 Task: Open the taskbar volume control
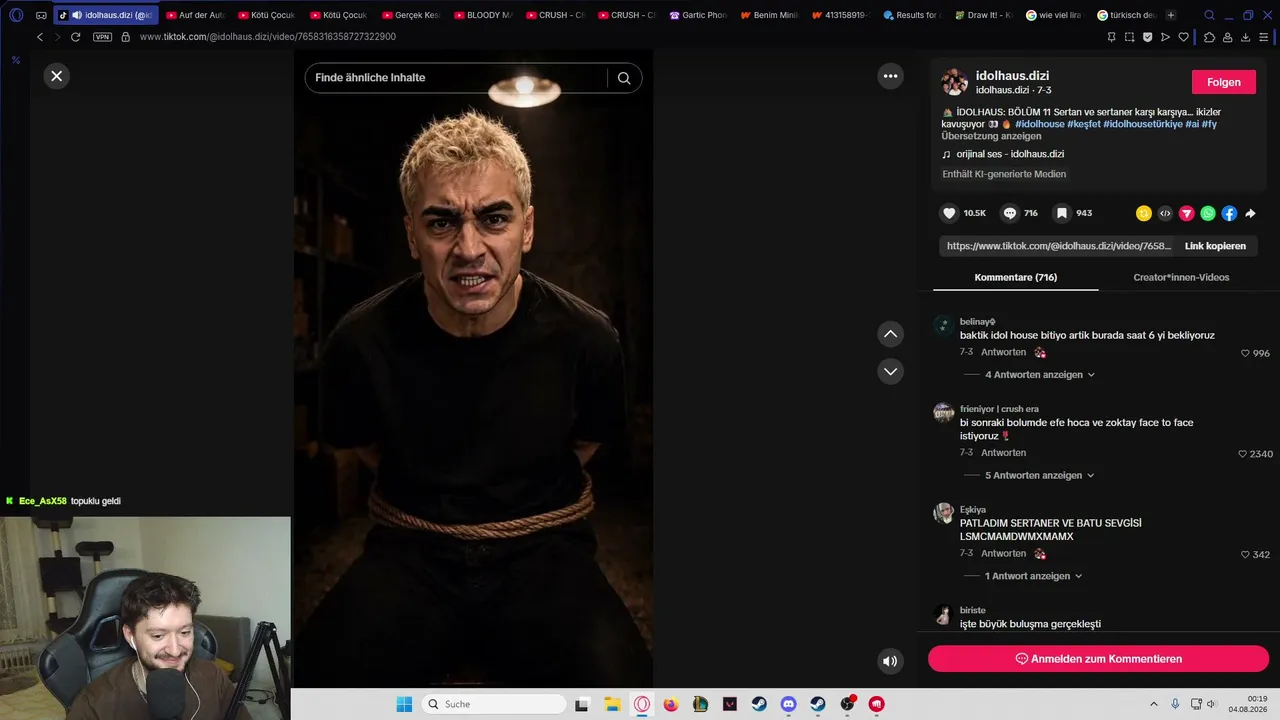click(x=1213, y=704)
